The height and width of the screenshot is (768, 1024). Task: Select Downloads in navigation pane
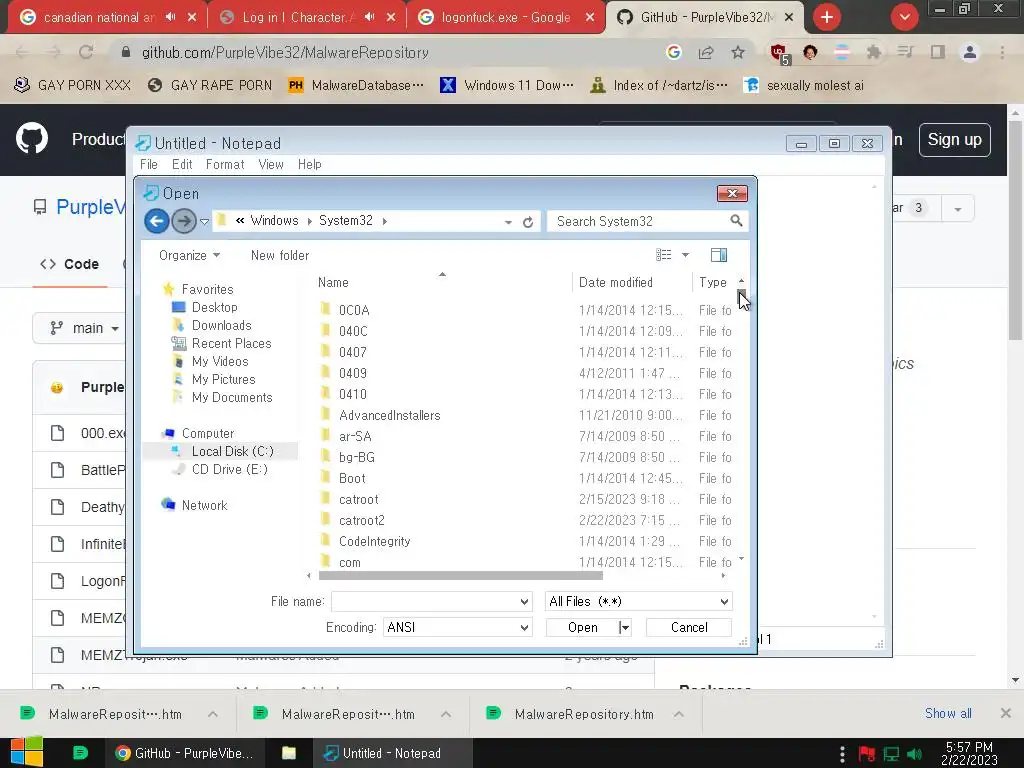(221, 325)
